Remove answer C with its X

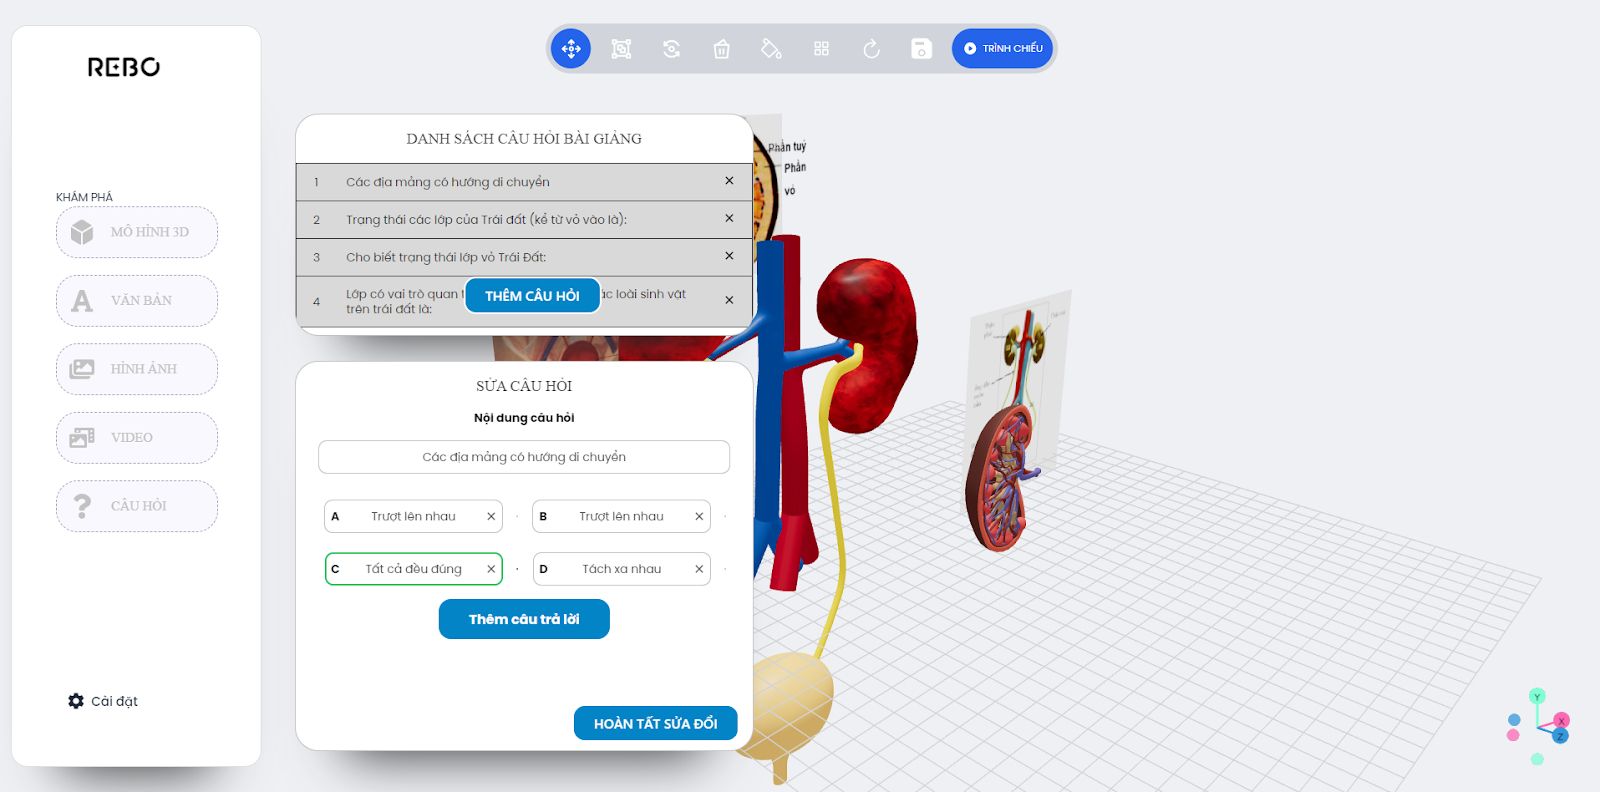click(x=491, y=569)
